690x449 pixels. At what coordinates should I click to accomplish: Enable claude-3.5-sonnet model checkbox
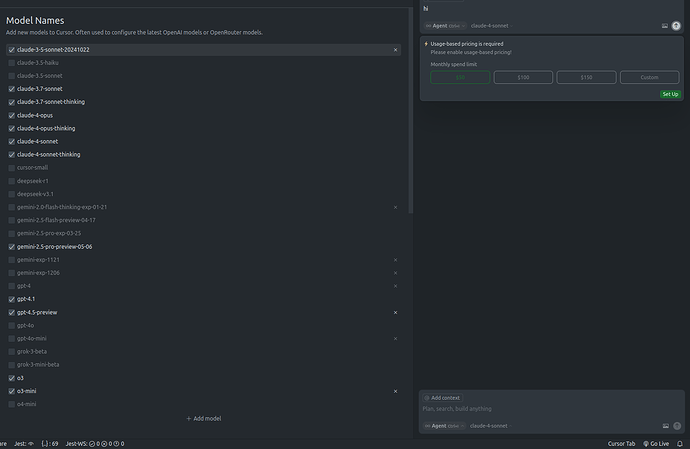(x=11, y=76)
